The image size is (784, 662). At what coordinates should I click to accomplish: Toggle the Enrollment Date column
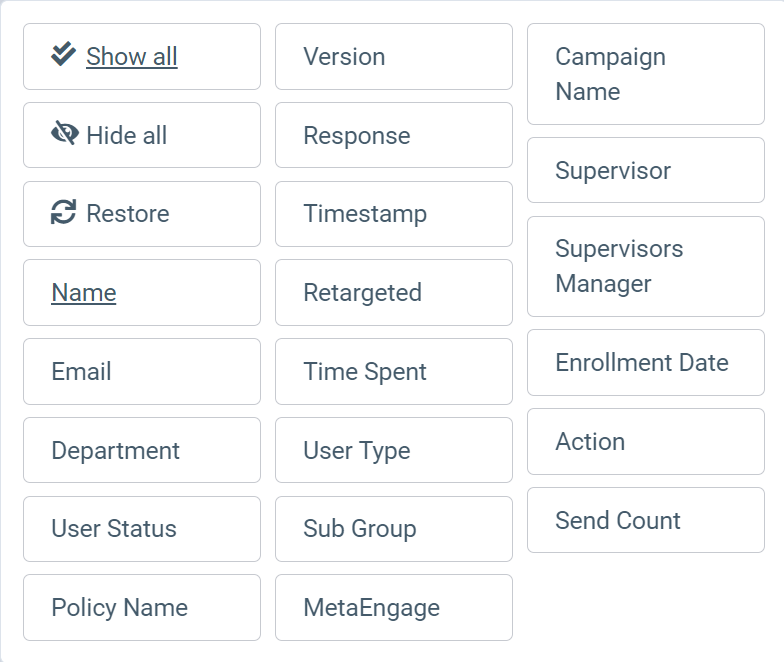(646, 362)
